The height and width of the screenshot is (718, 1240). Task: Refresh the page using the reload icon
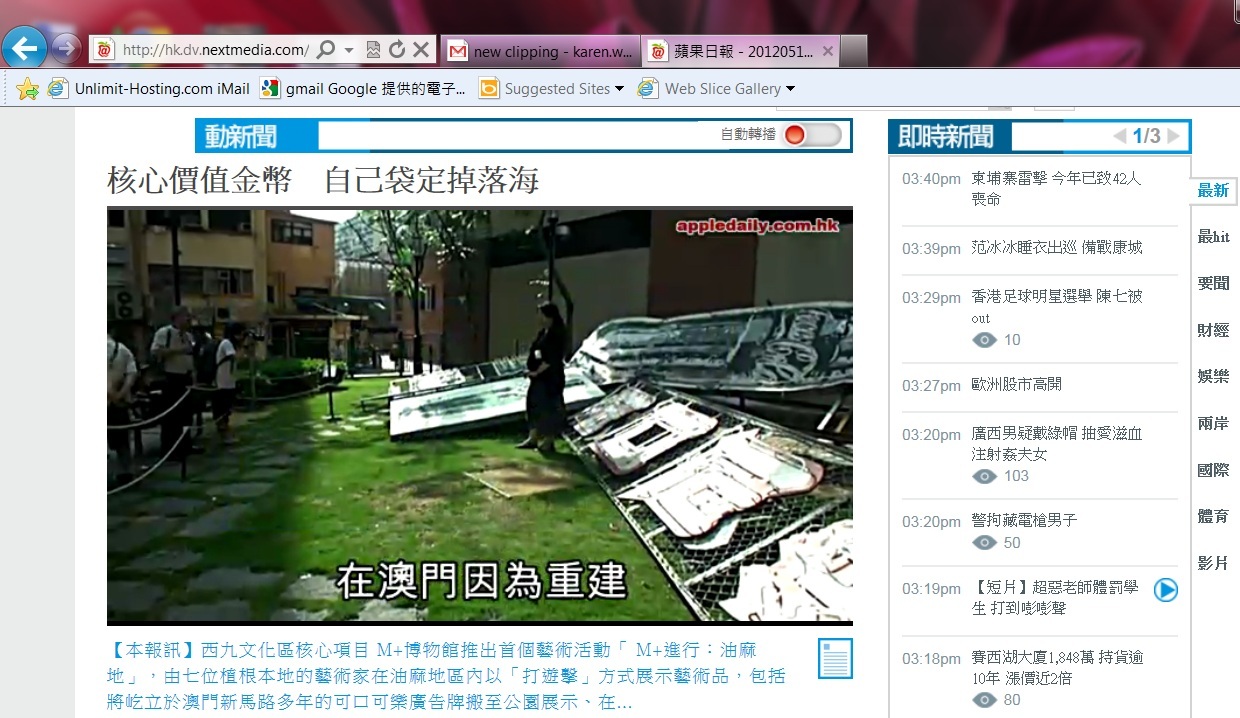click(397, 50)
